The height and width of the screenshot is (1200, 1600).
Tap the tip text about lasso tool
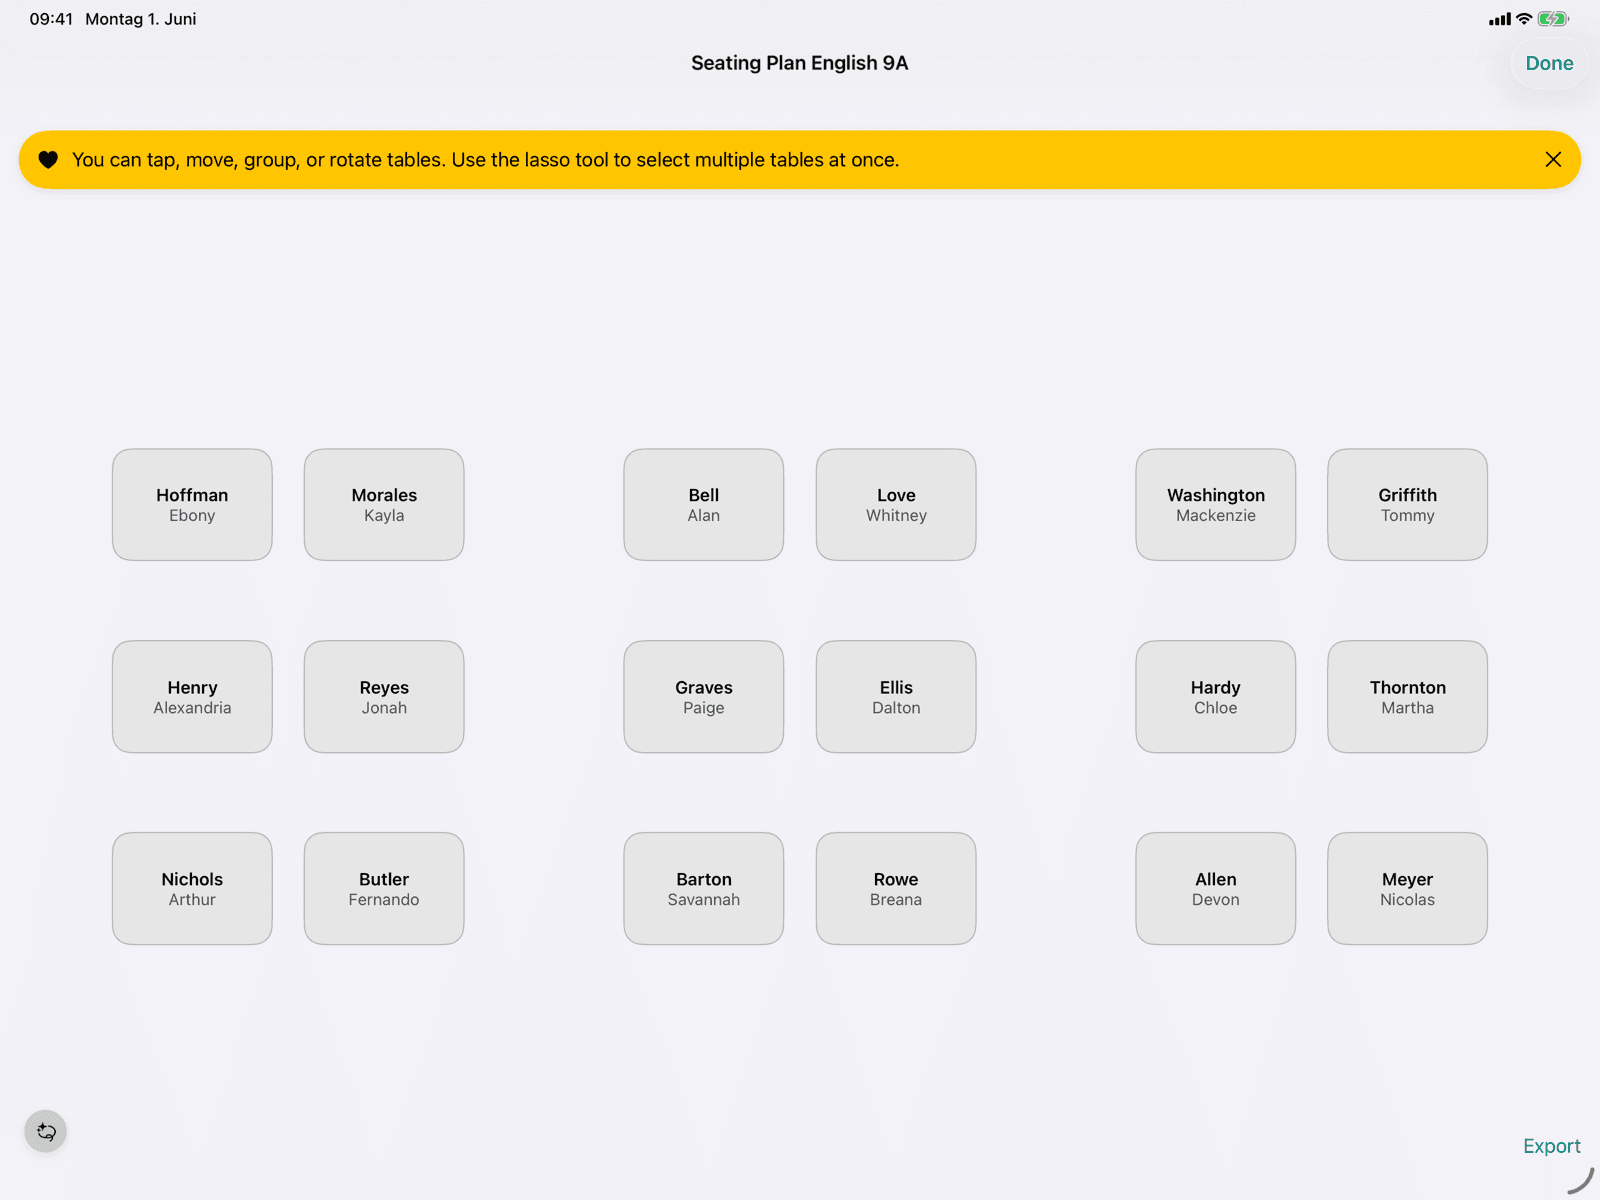[486, 160]
